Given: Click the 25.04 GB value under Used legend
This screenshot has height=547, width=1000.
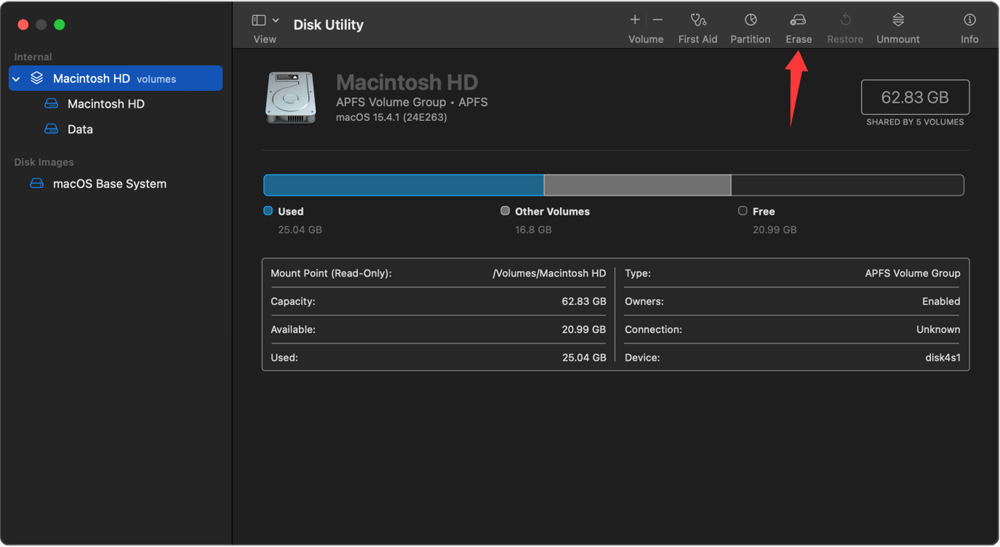Looking at the screenshot, I should 300,230.
